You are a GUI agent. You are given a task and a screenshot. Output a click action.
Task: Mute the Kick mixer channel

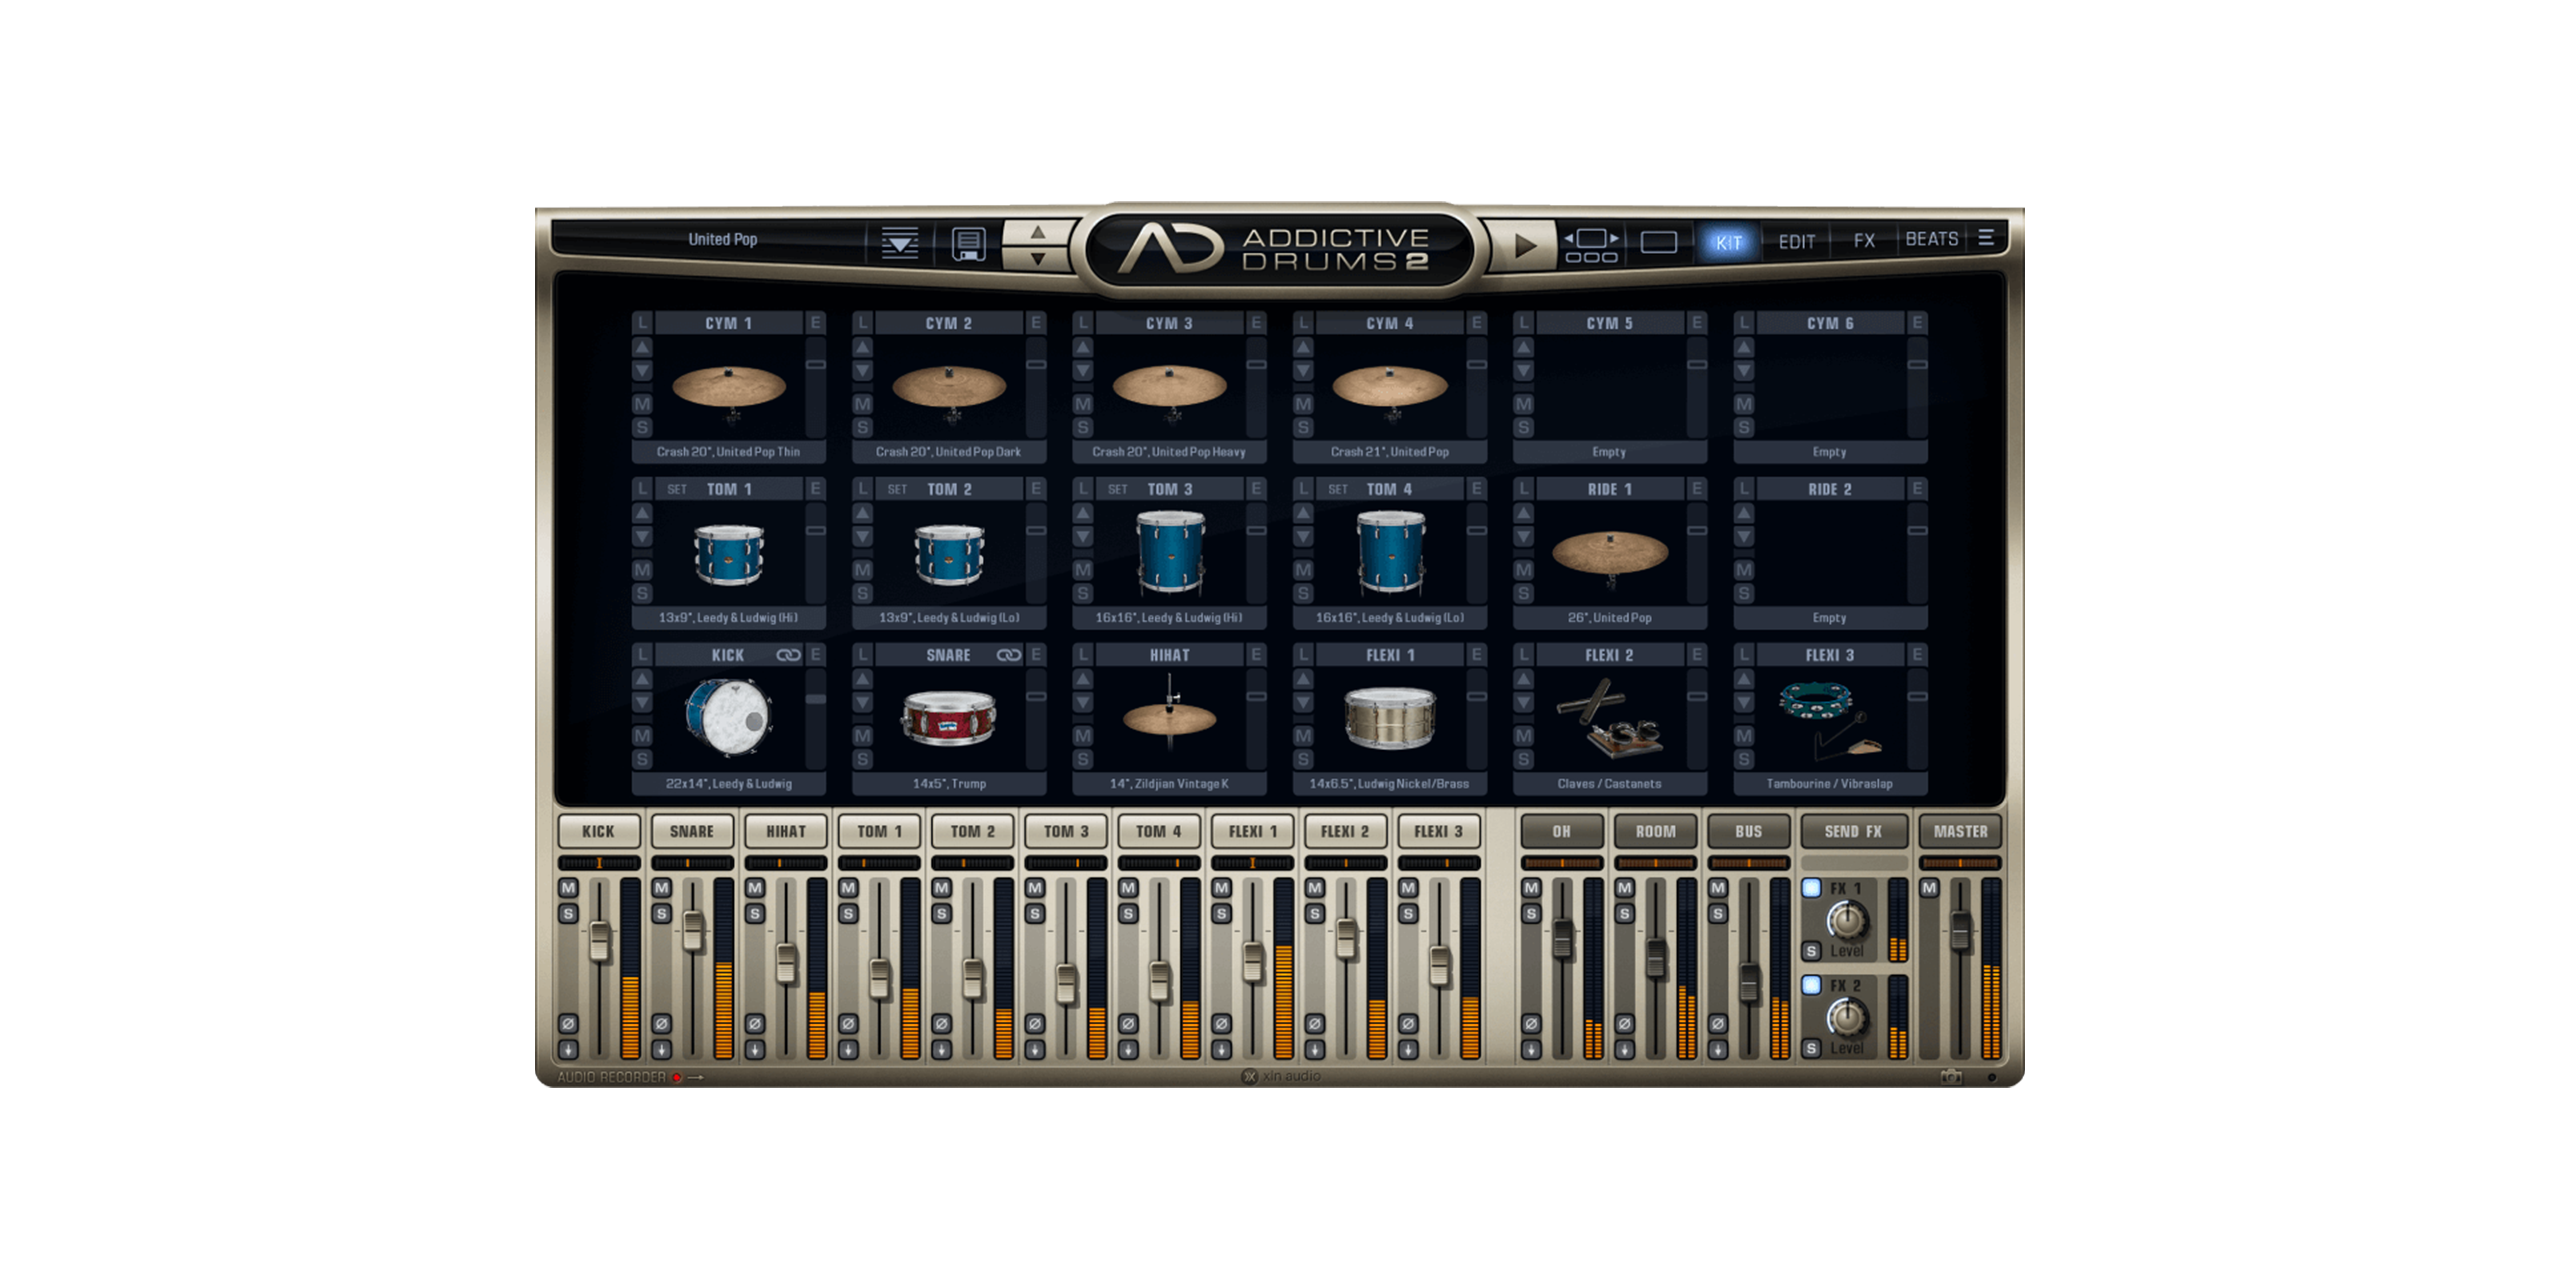tap(568, 888)
